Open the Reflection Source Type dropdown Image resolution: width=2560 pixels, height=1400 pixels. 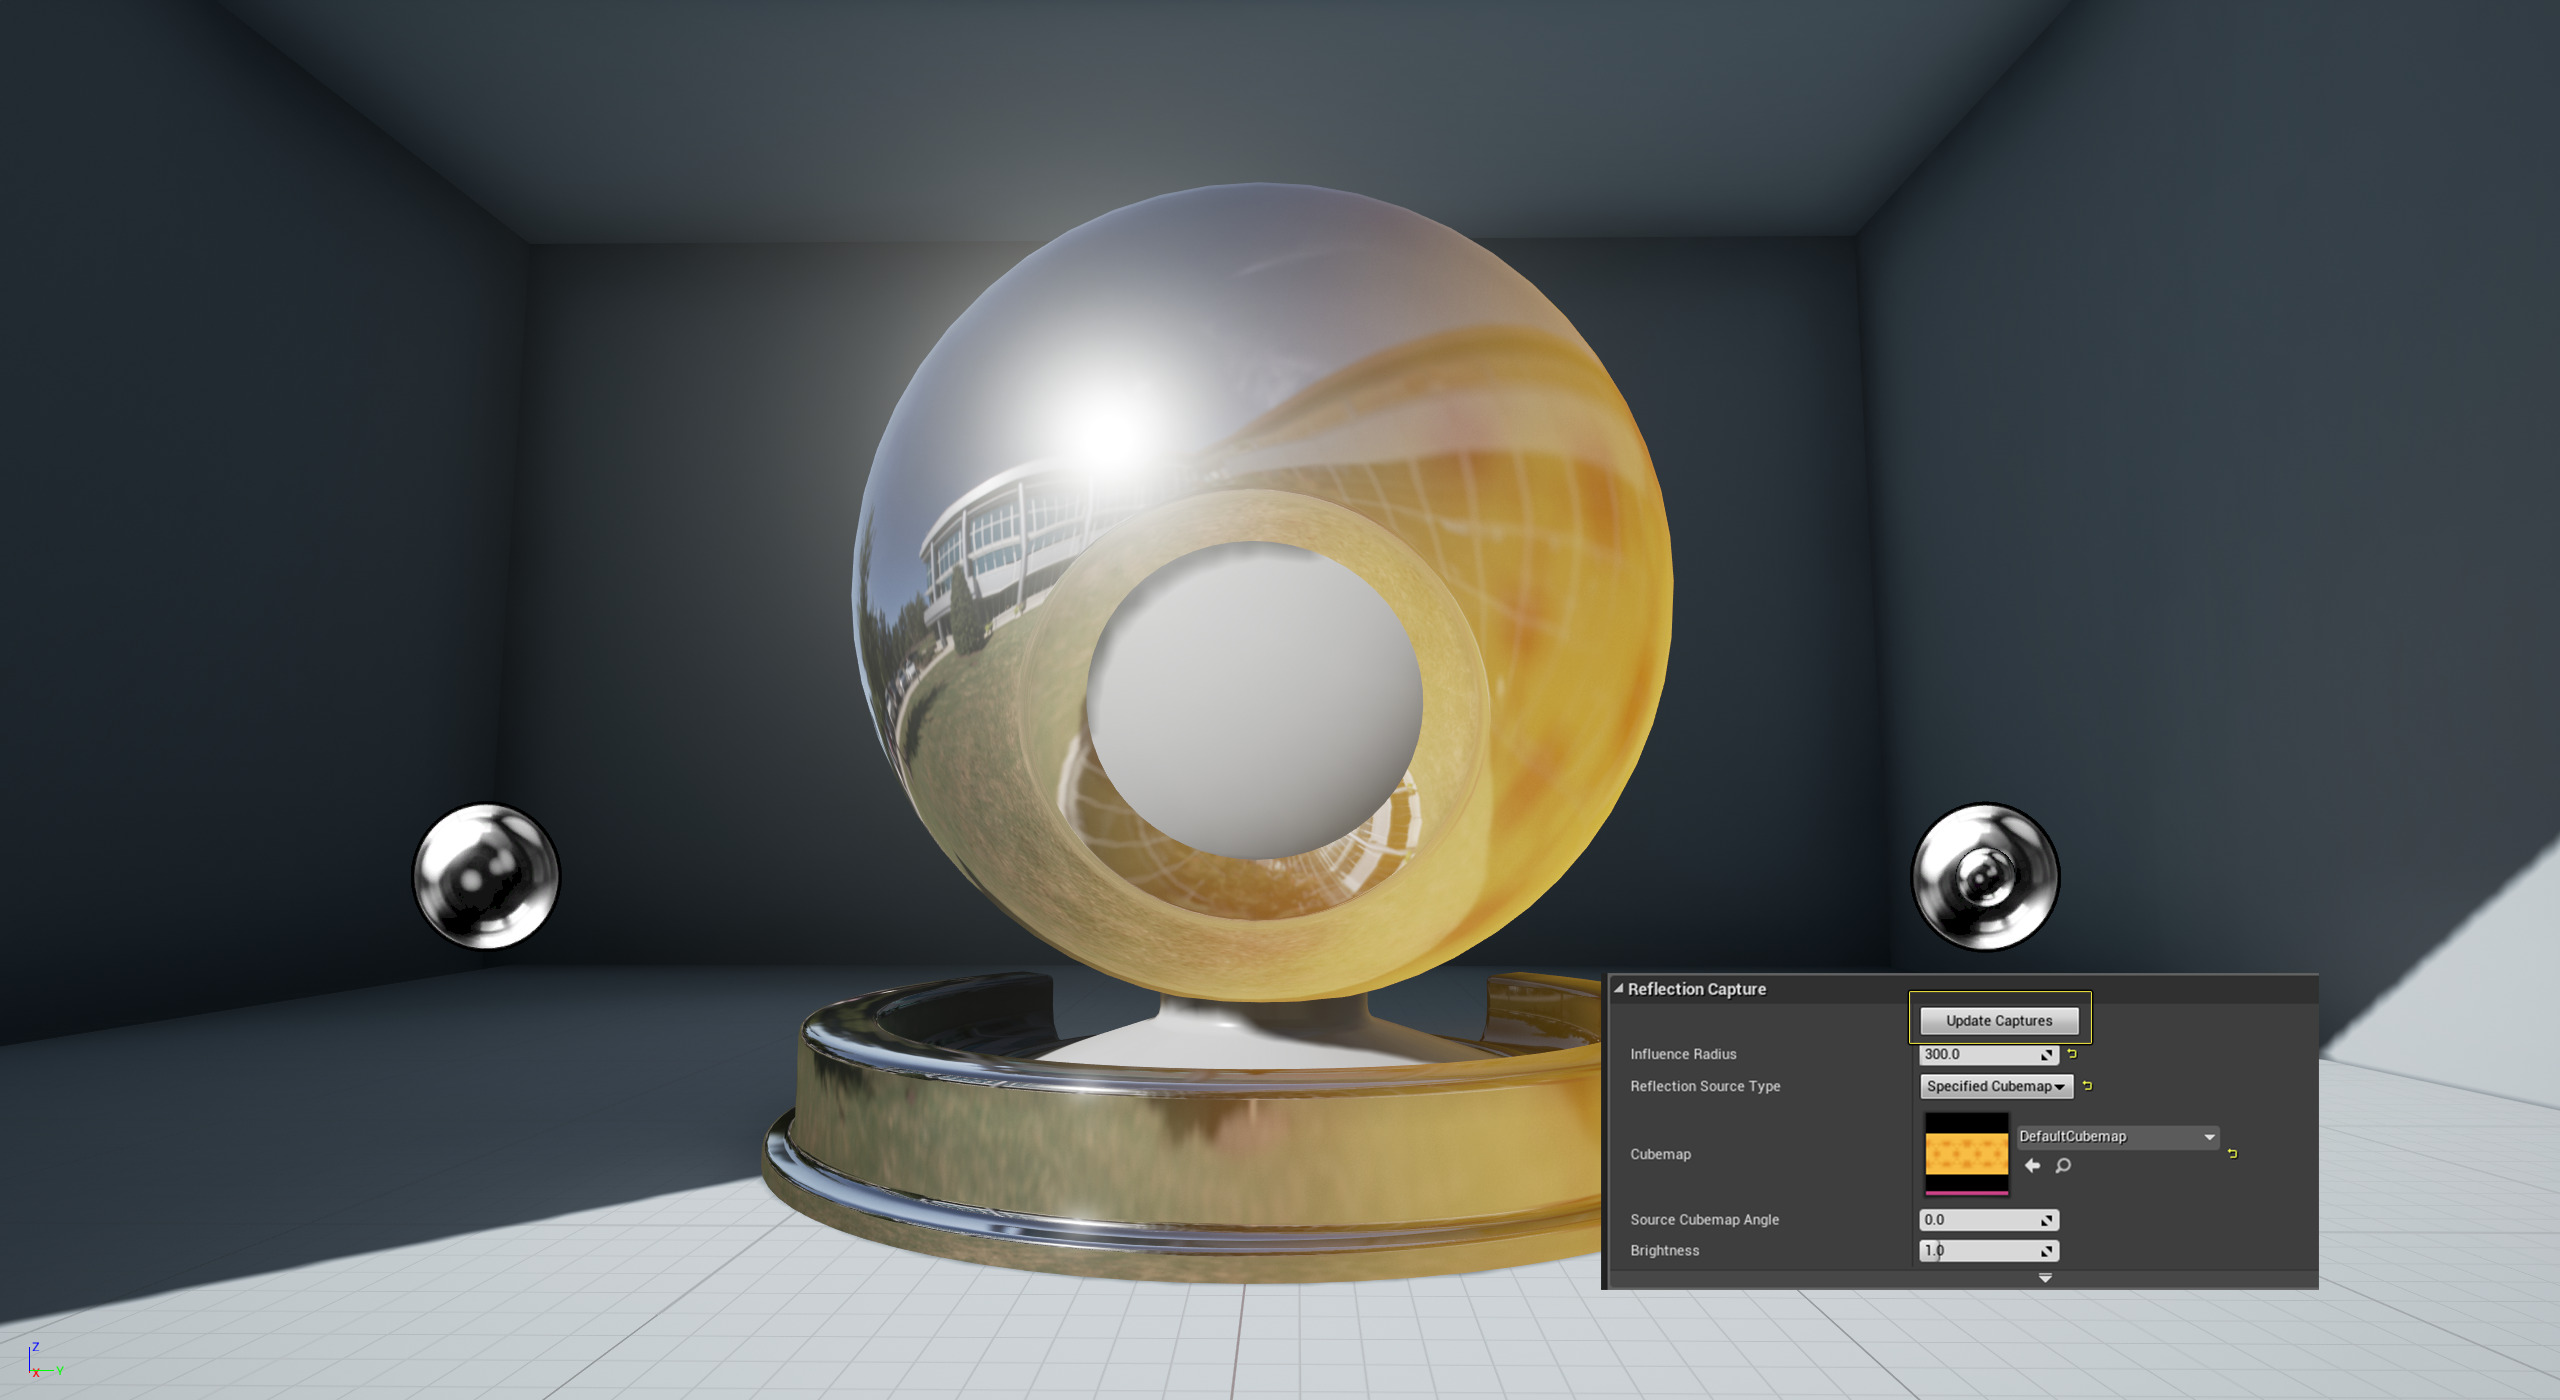[1995, 1086]
